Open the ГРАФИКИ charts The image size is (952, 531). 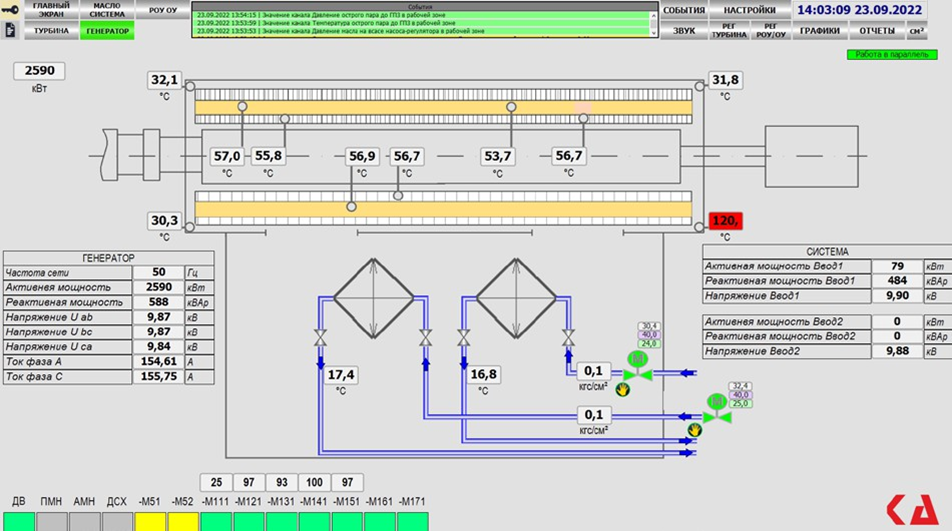point(819,30)
